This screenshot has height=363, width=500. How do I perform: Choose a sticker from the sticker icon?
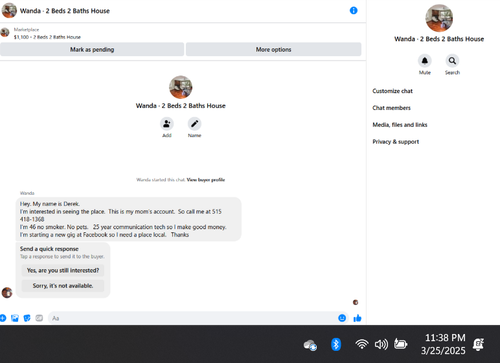click(x=27, y=318)
